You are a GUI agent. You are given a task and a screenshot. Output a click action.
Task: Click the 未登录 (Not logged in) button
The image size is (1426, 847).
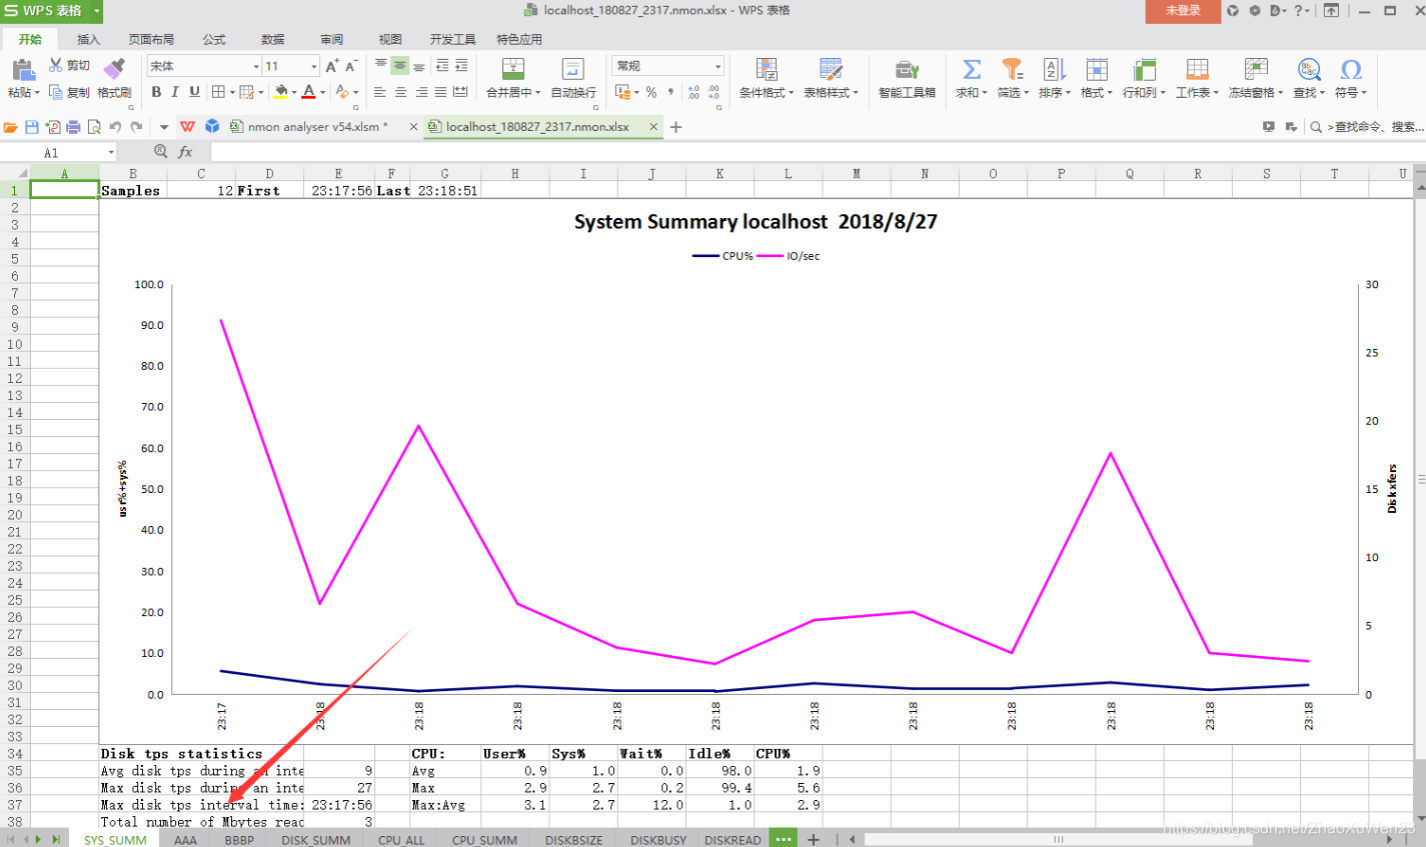(1183, 11)
